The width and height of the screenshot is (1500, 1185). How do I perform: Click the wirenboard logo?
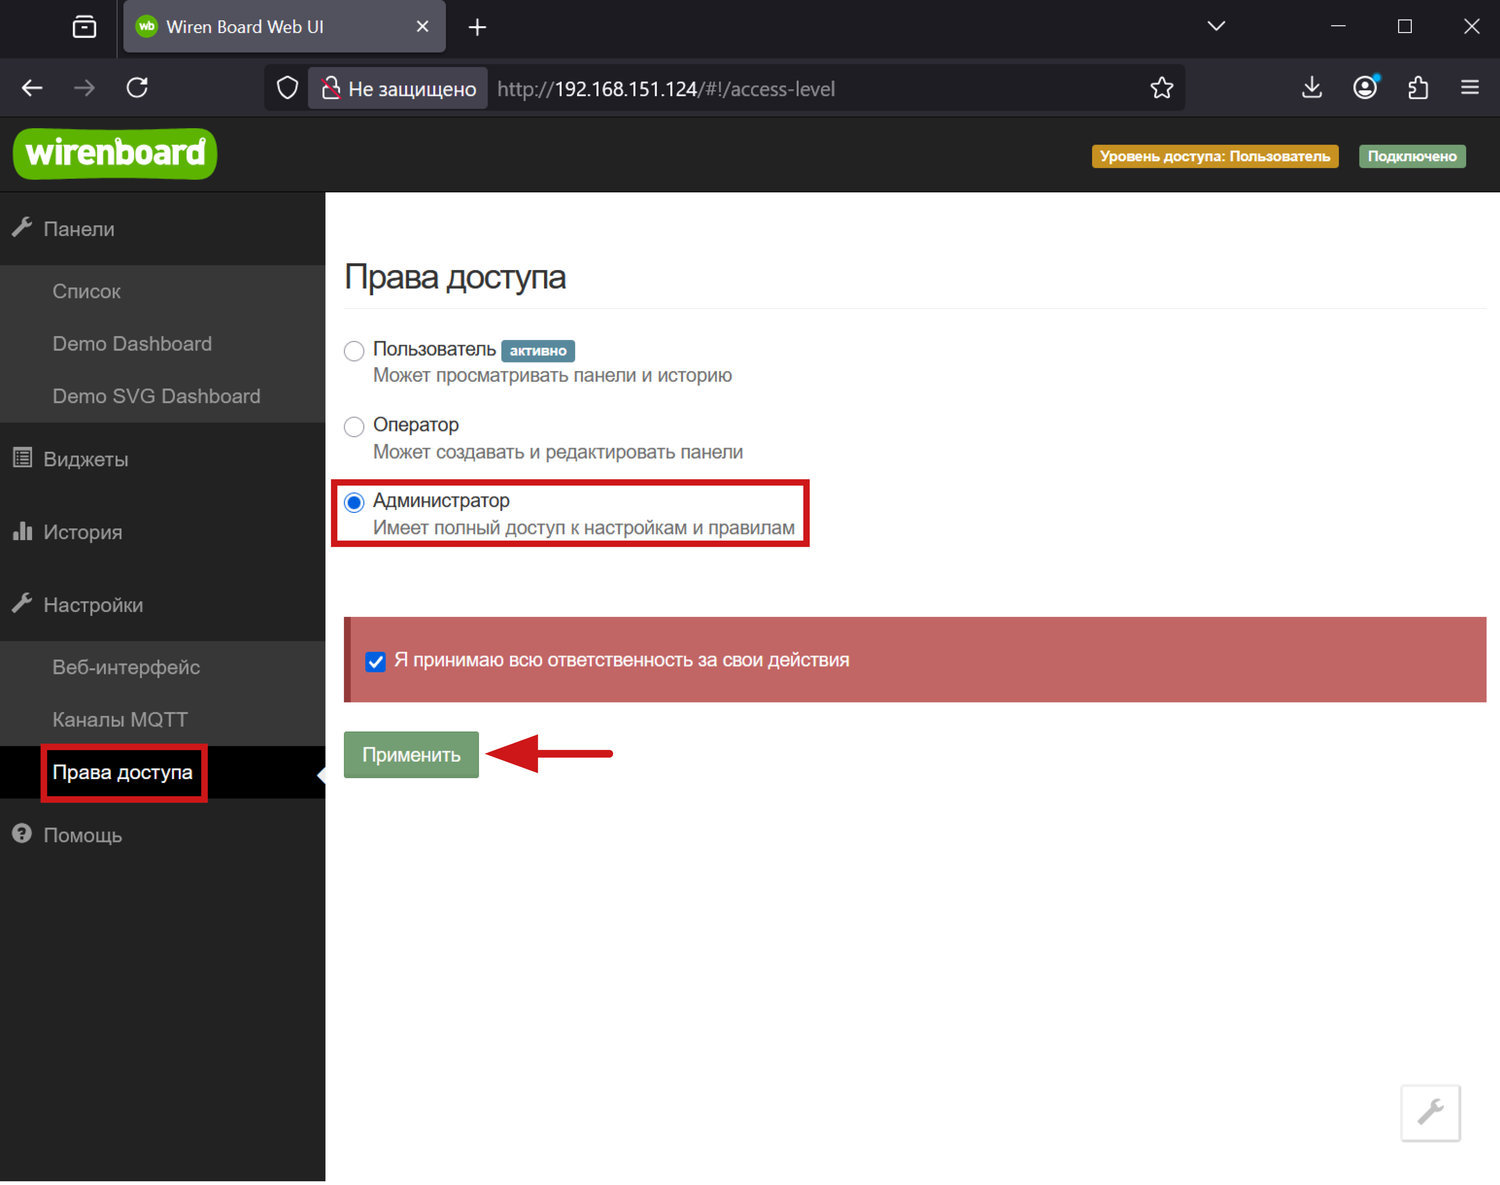tap(115, 154)
